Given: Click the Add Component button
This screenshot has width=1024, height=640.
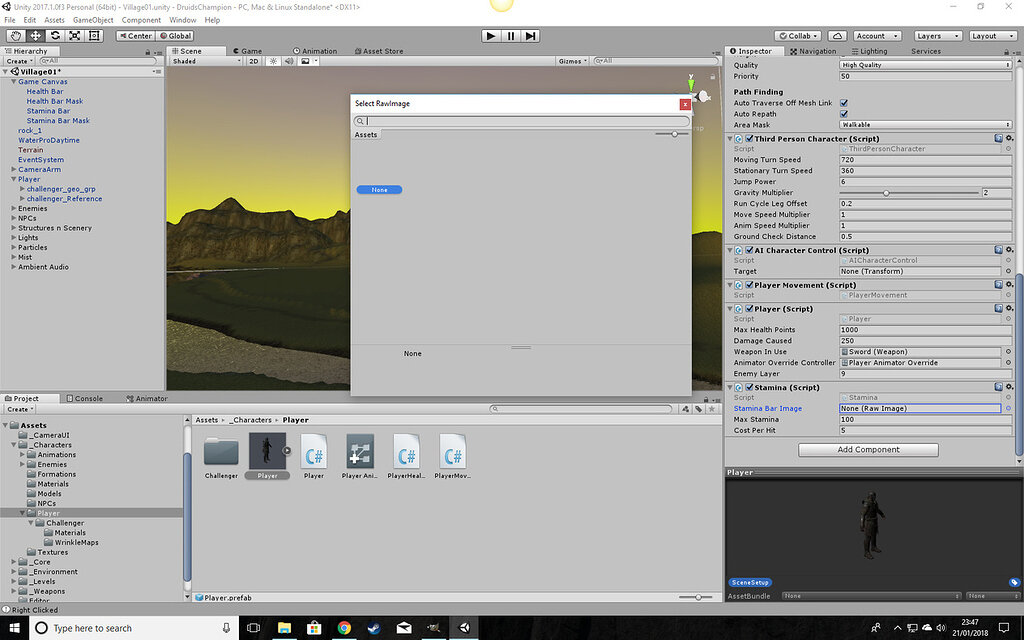Looking at the screenshot, I should (867, 449).
